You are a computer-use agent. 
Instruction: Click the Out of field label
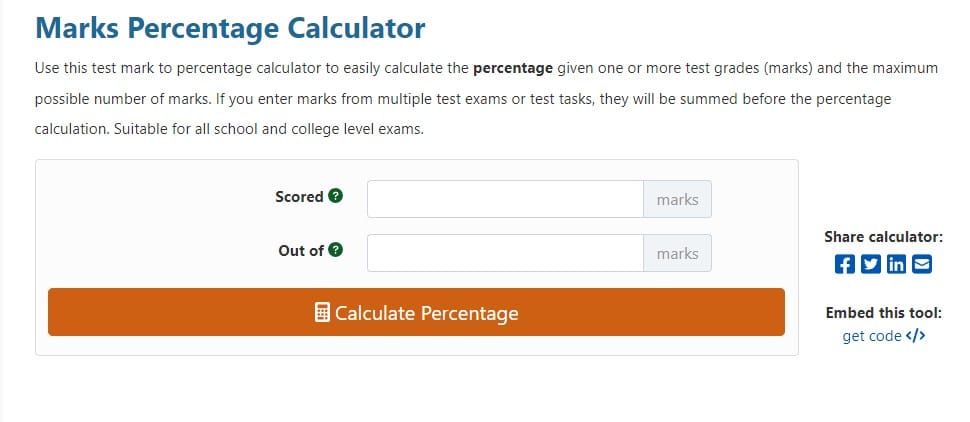click(301, 251)
